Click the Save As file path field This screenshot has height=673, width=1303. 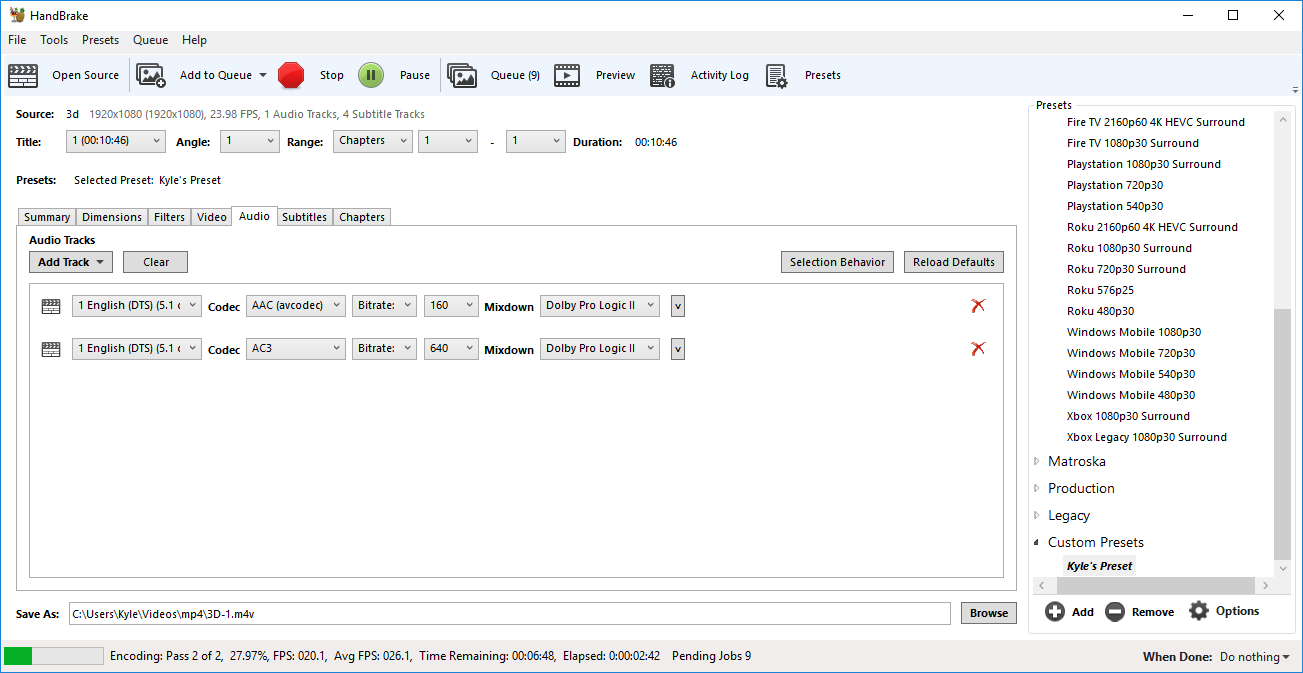point(509,613)
